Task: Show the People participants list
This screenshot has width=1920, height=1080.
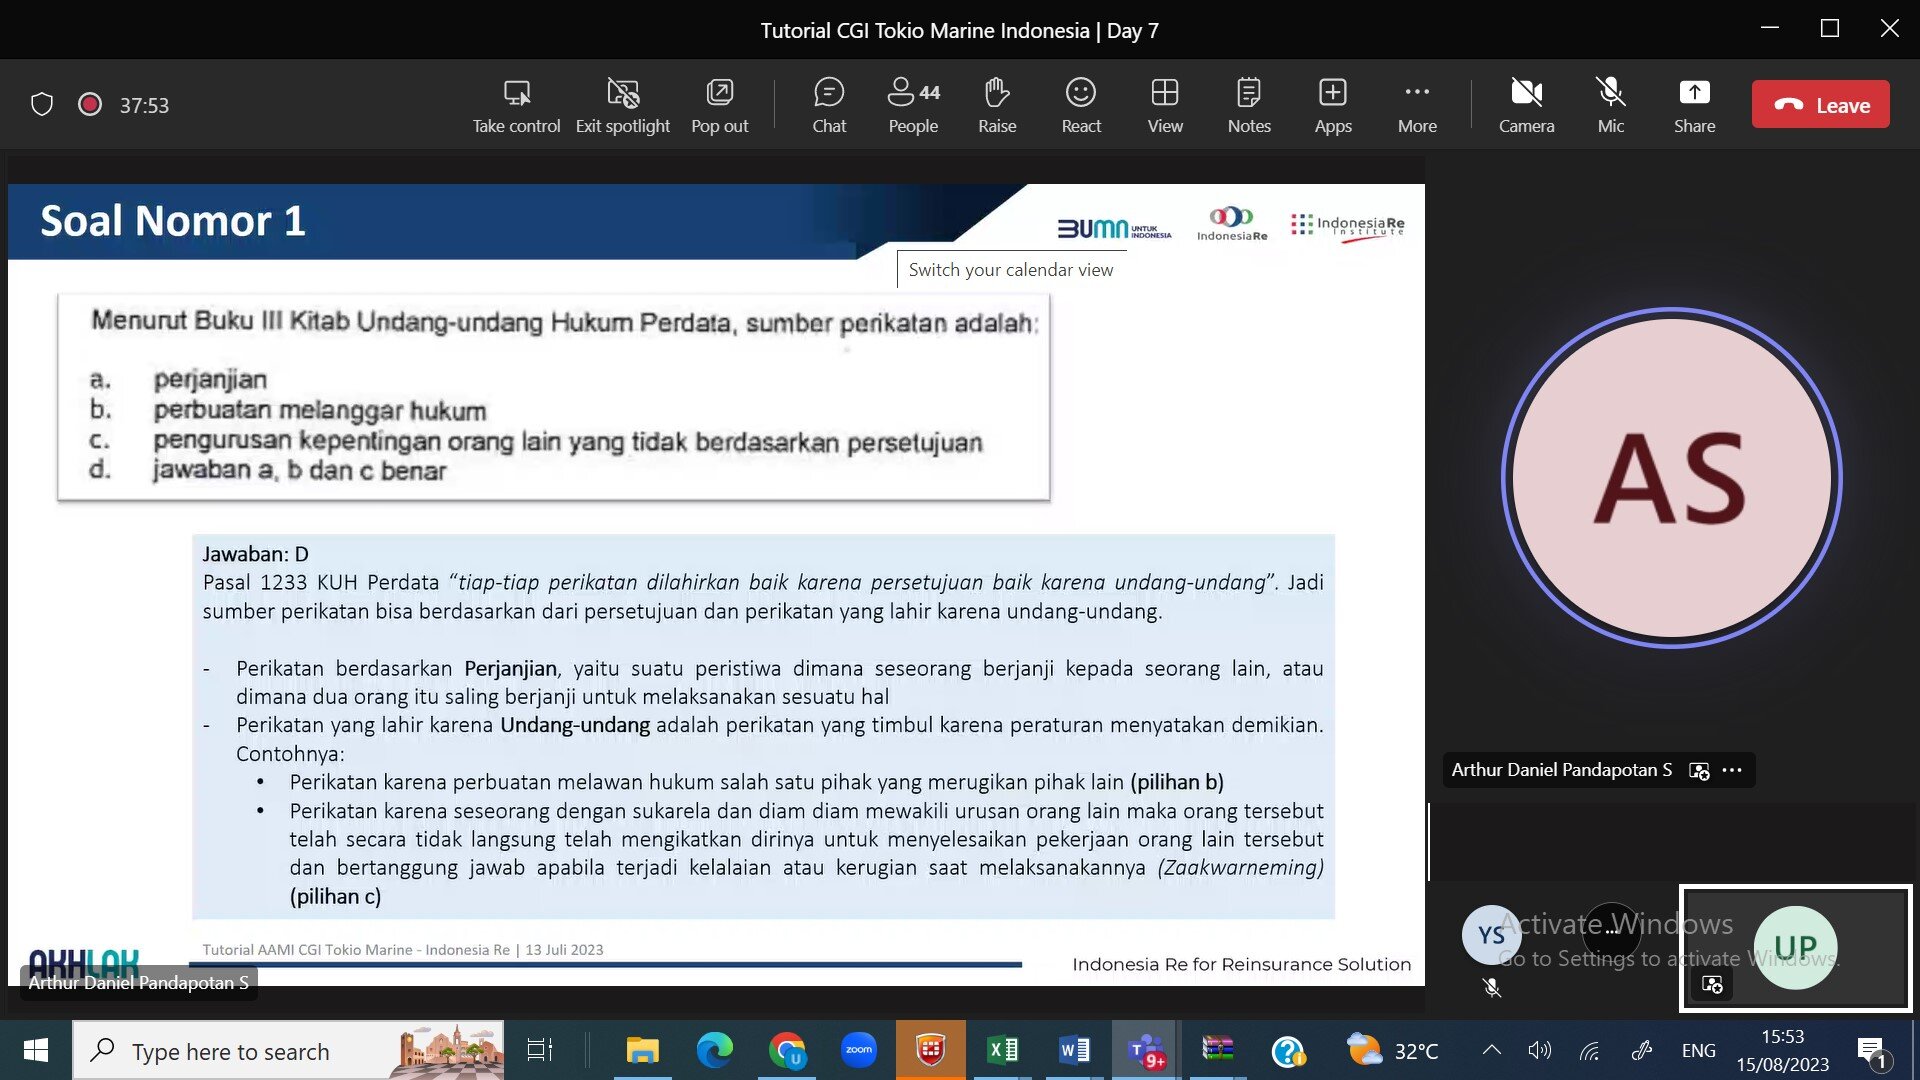Action: [x=913, y=105]
